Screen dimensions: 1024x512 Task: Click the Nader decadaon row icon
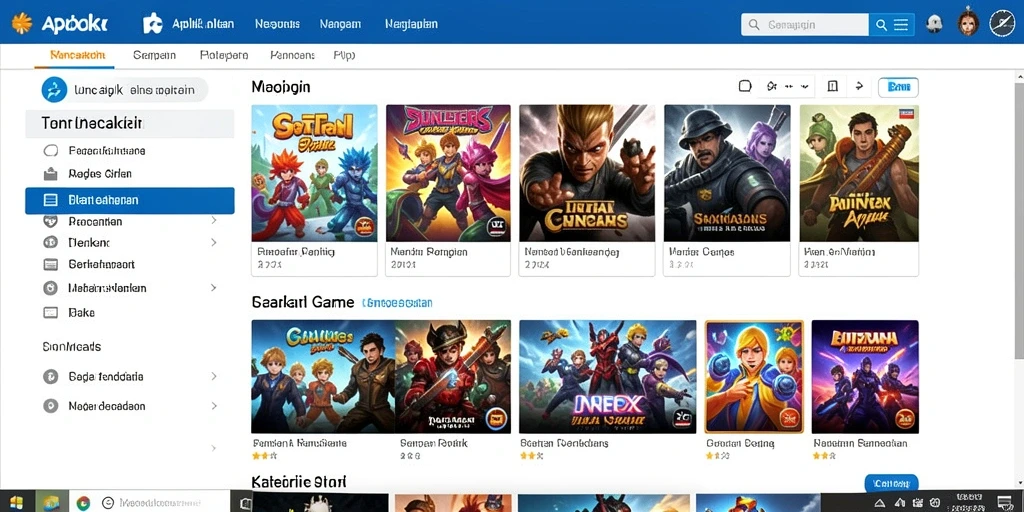(50, 406)
